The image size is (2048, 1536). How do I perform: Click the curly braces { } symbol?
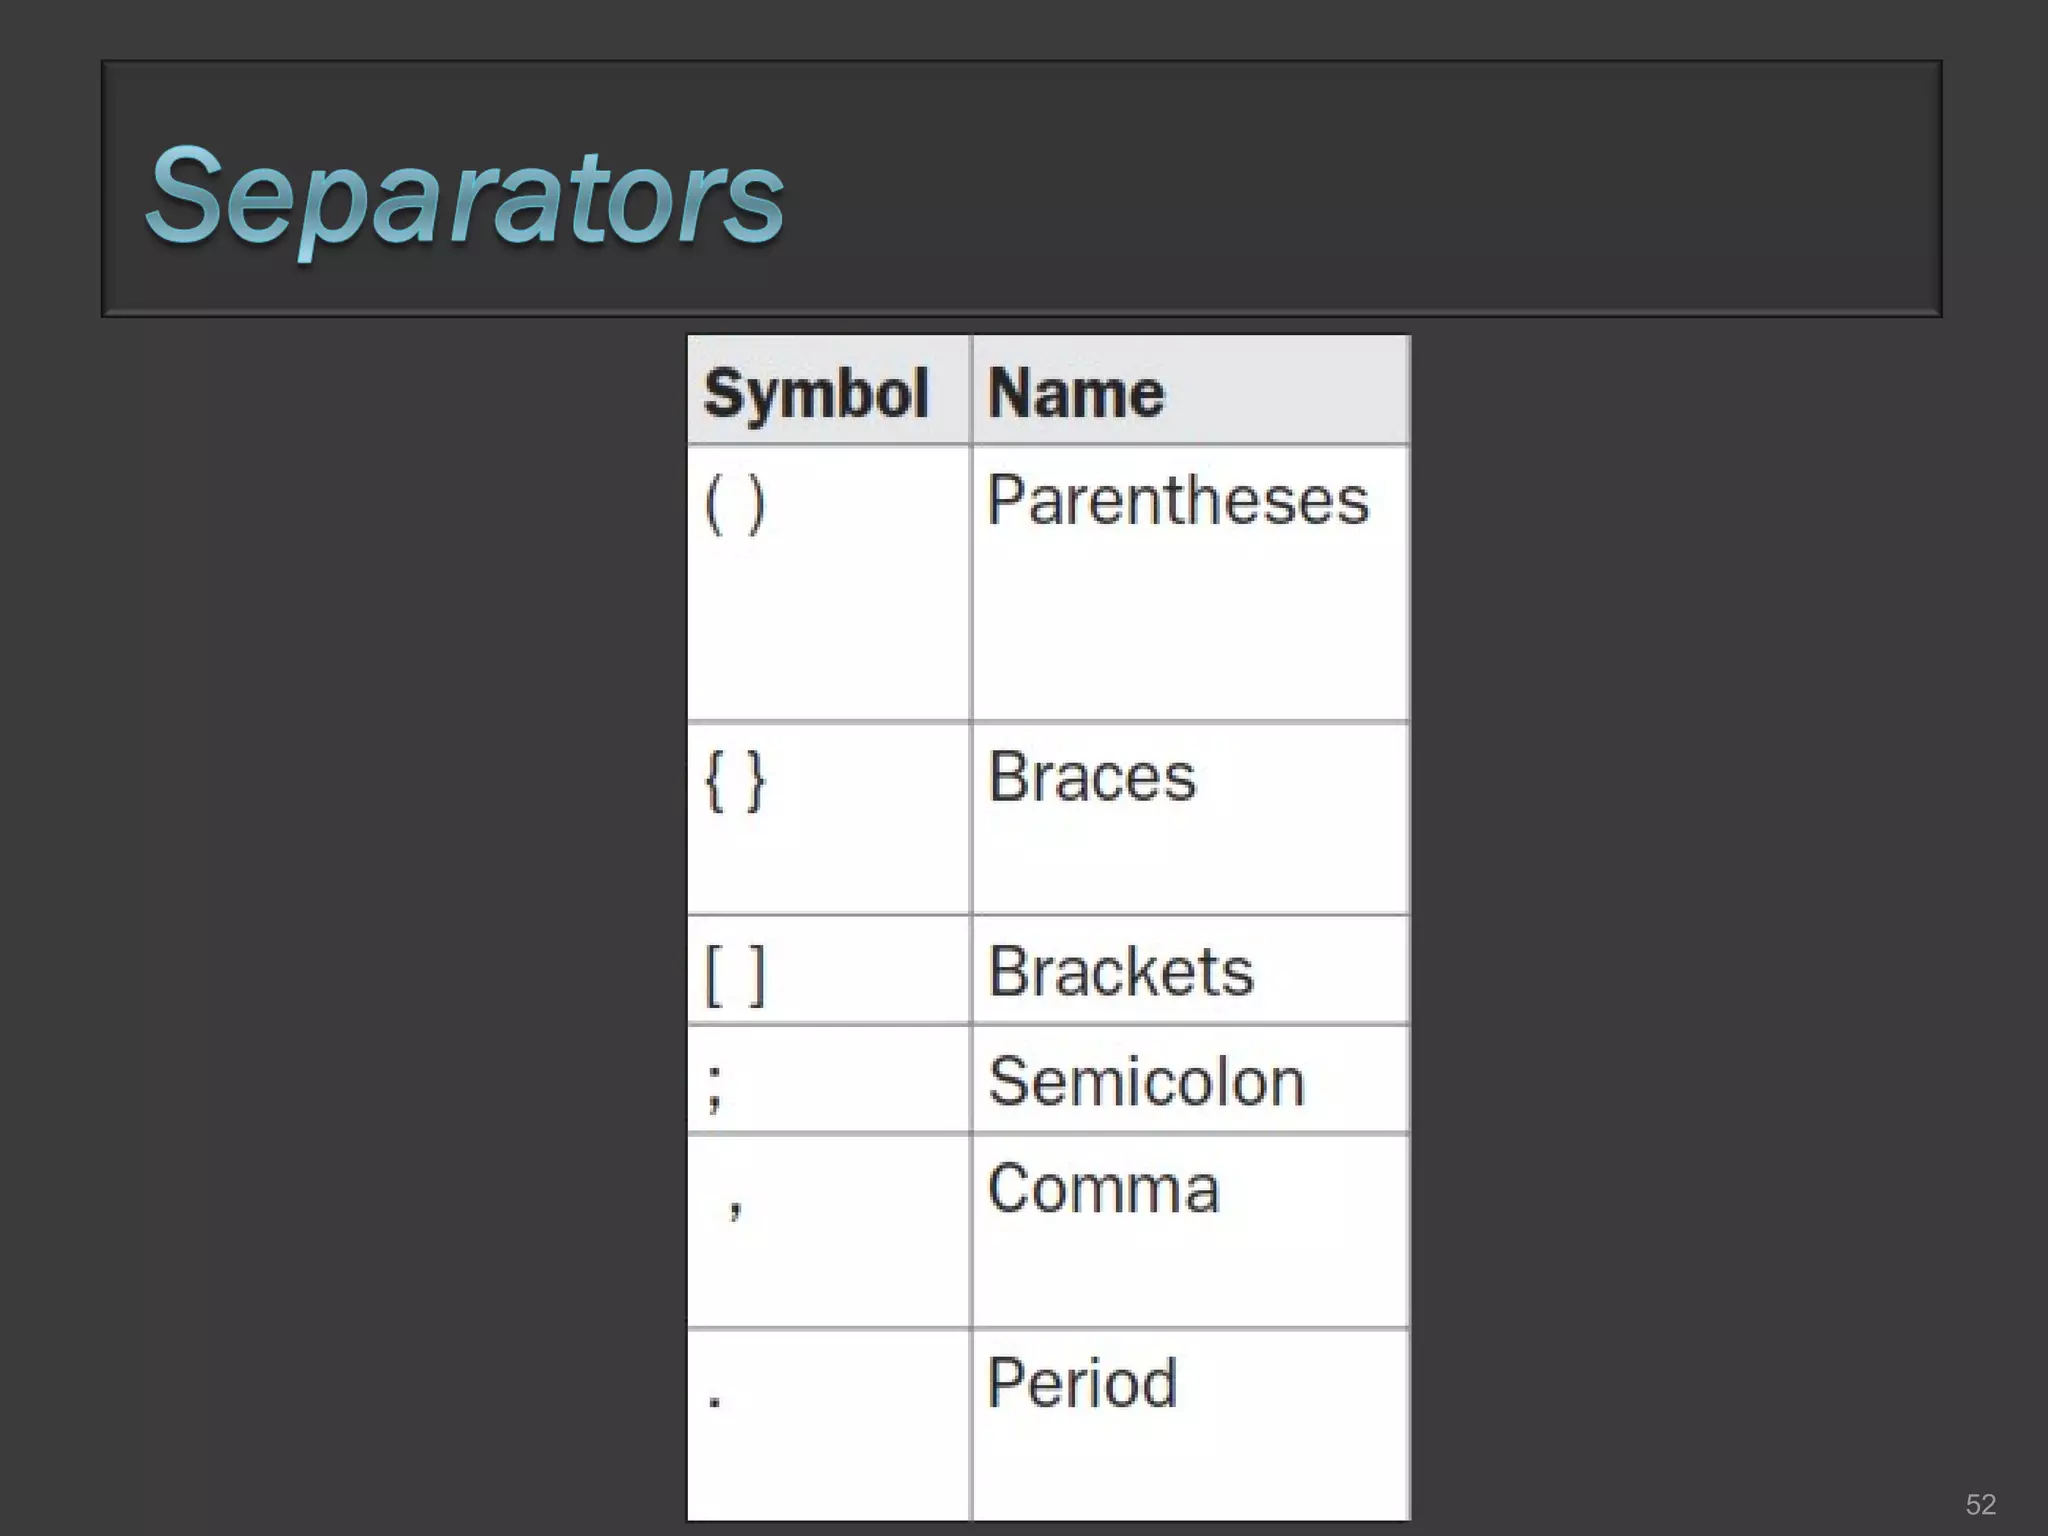735,780
